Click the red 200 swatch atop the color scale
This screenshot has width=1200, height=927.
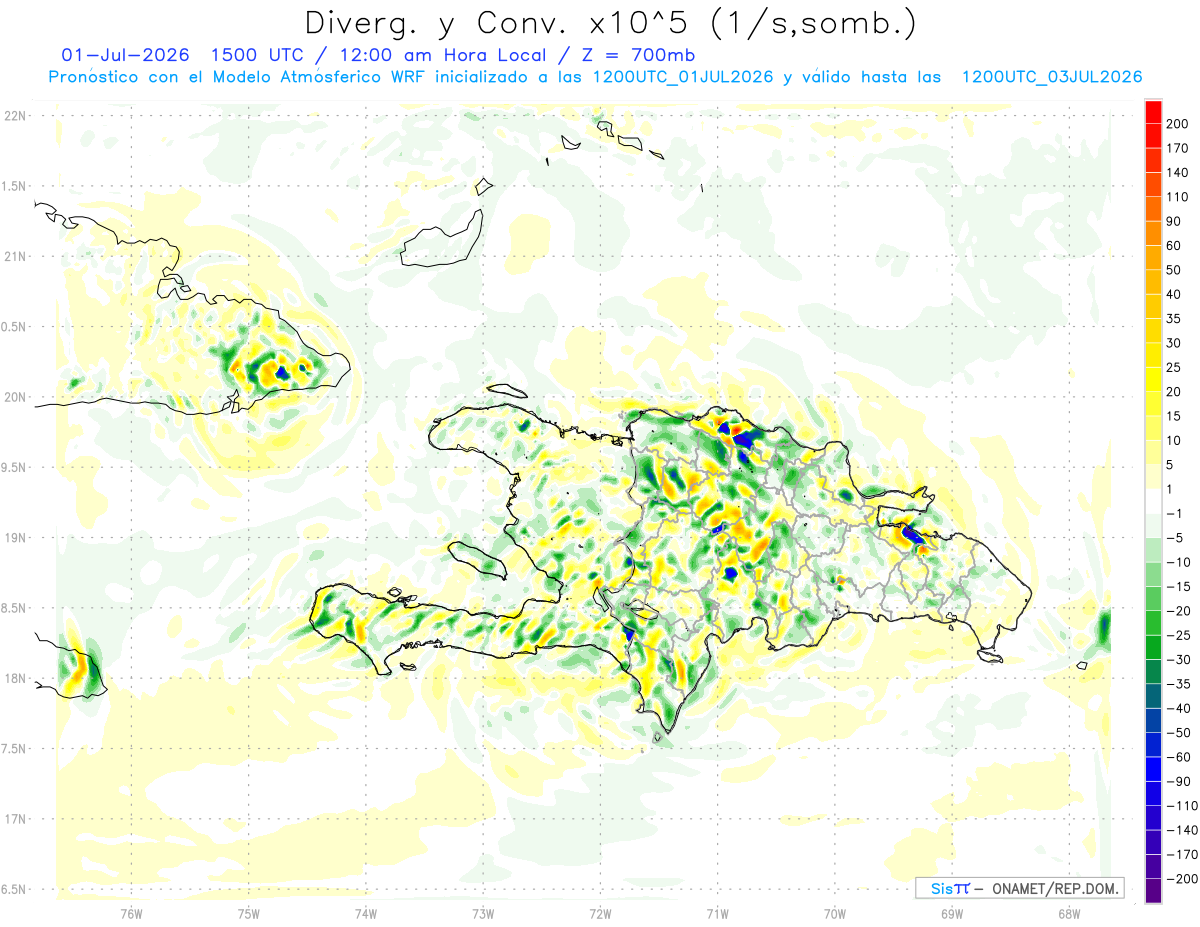pyautogui.click(x=1153, y=112)
